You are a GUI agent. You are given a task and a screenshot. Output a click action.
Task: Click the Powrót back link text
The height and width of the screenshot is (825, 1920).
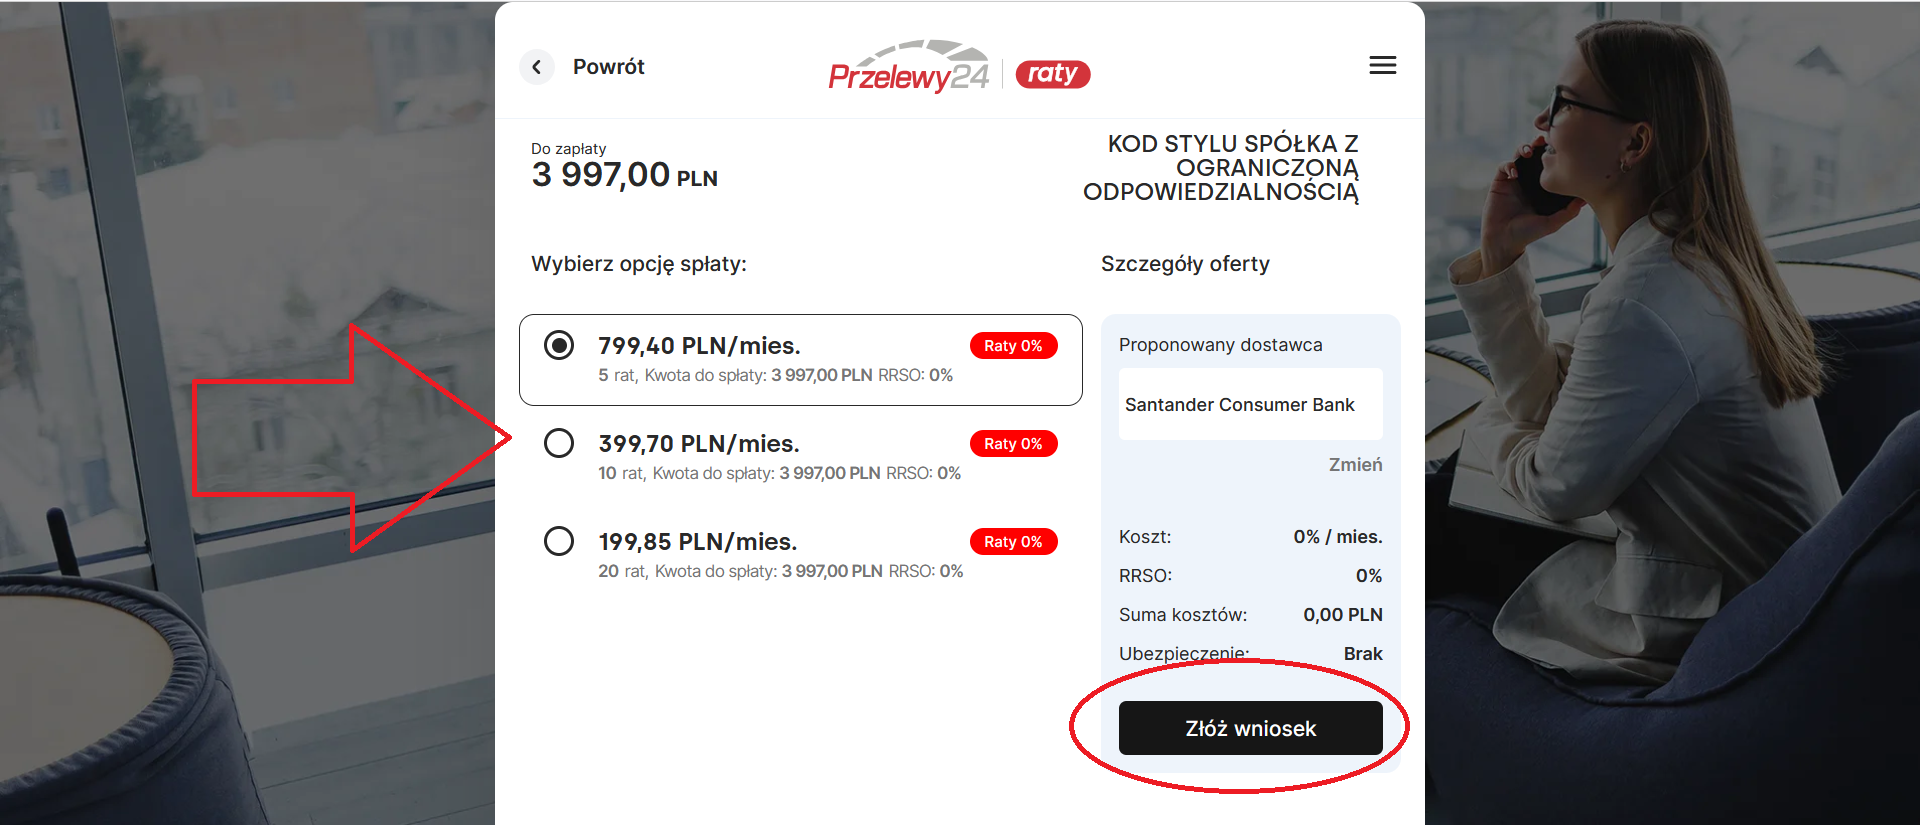[x=608, y=67]
